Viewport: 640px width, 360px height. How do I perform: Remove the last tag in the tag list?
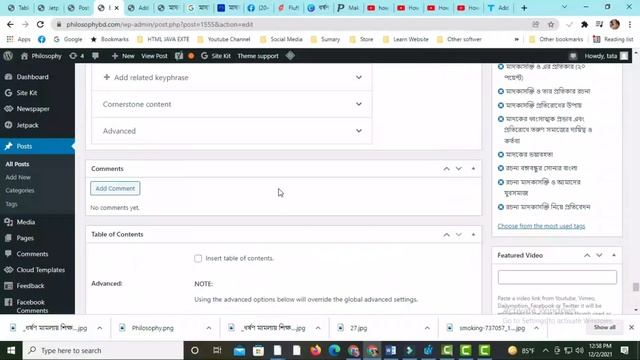pyautogui.click(x=501, y=207)
